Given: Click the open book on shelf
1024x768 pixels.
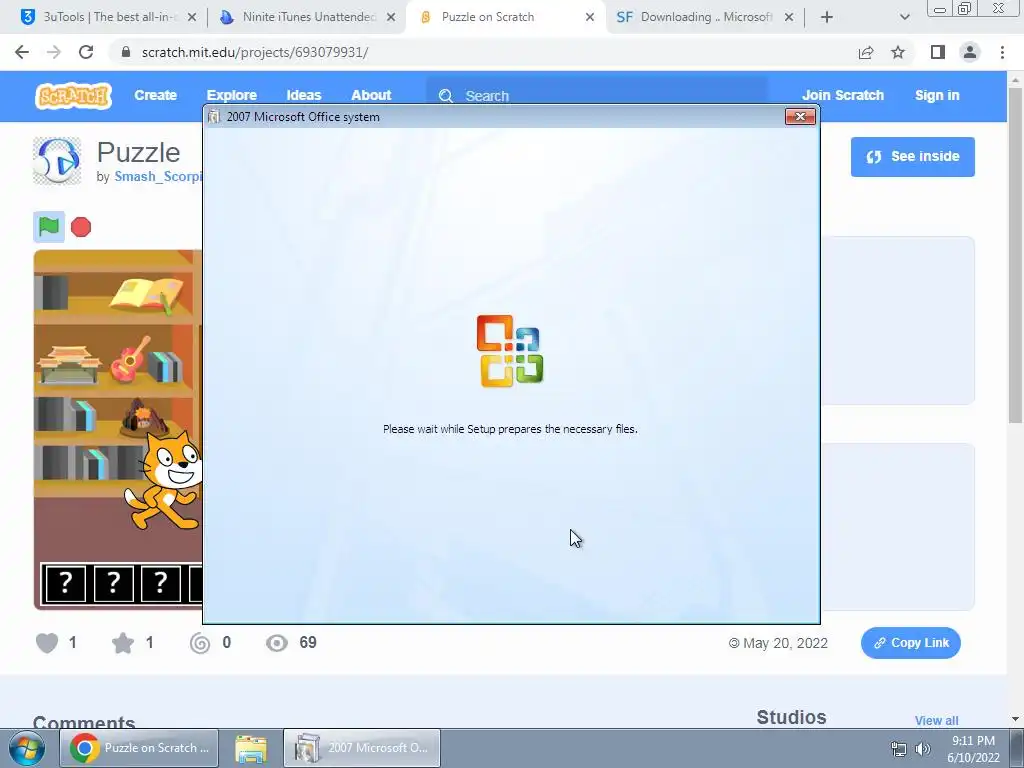Looking at the screenshot, I should coord(147,294).
